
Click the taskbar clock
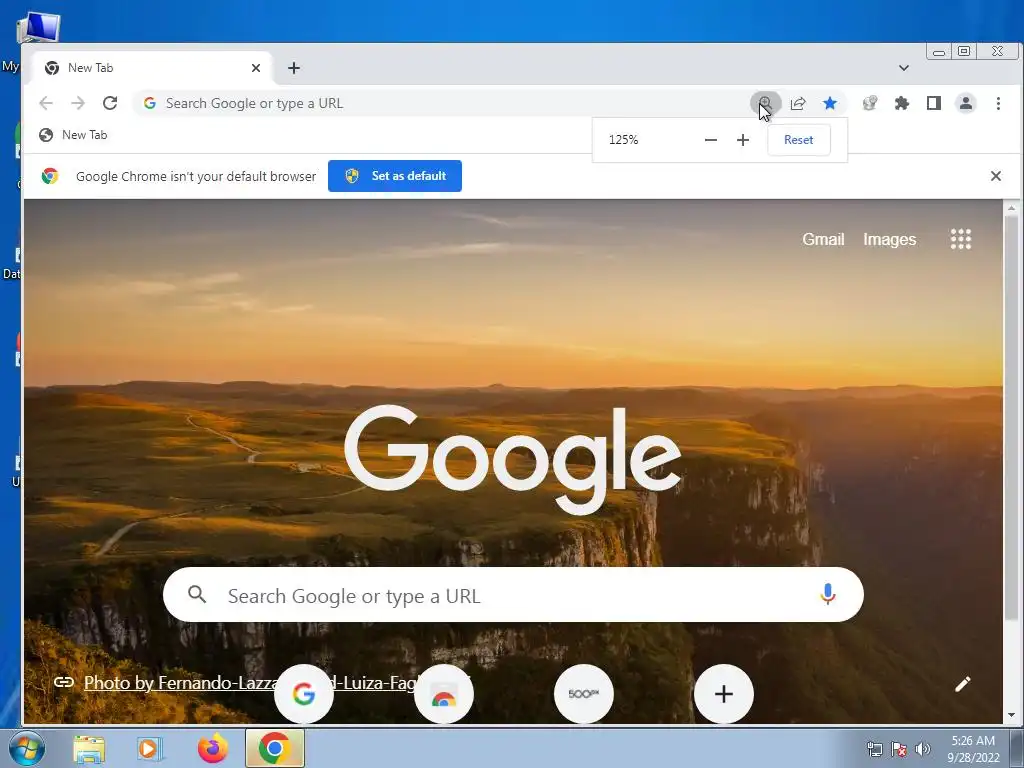click(973, 749)
